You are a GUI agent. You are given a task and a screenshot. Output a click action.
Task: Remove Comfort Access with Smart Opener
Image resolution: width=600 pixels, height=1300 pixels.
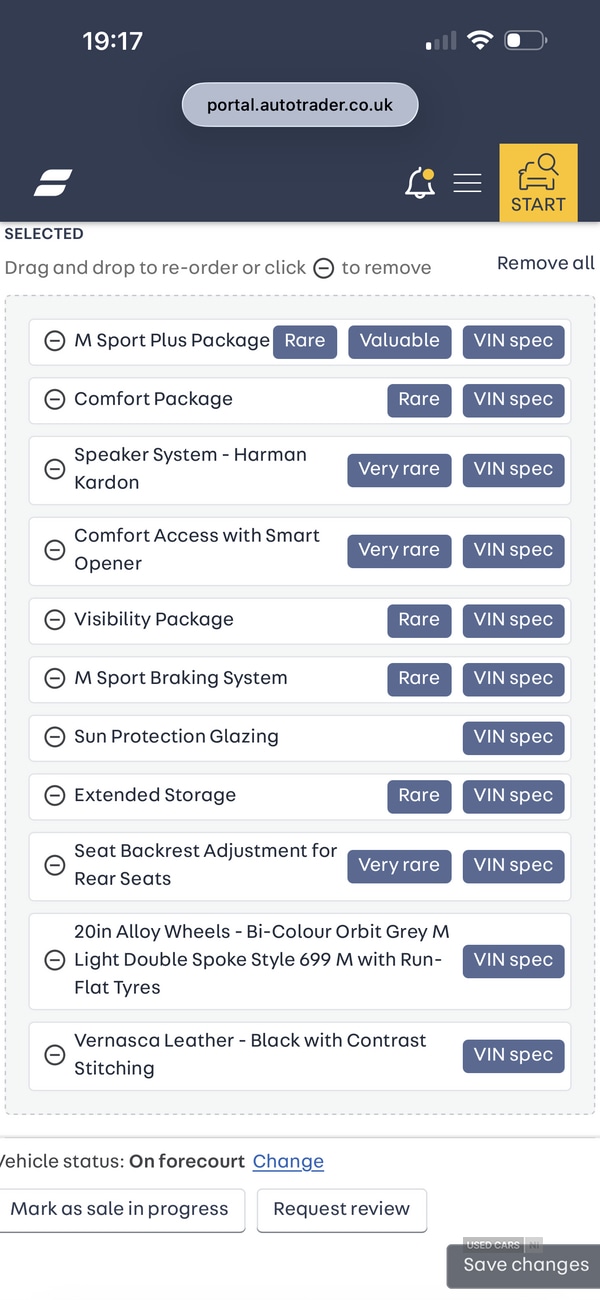pyautogui.click(x=55, y=550)
